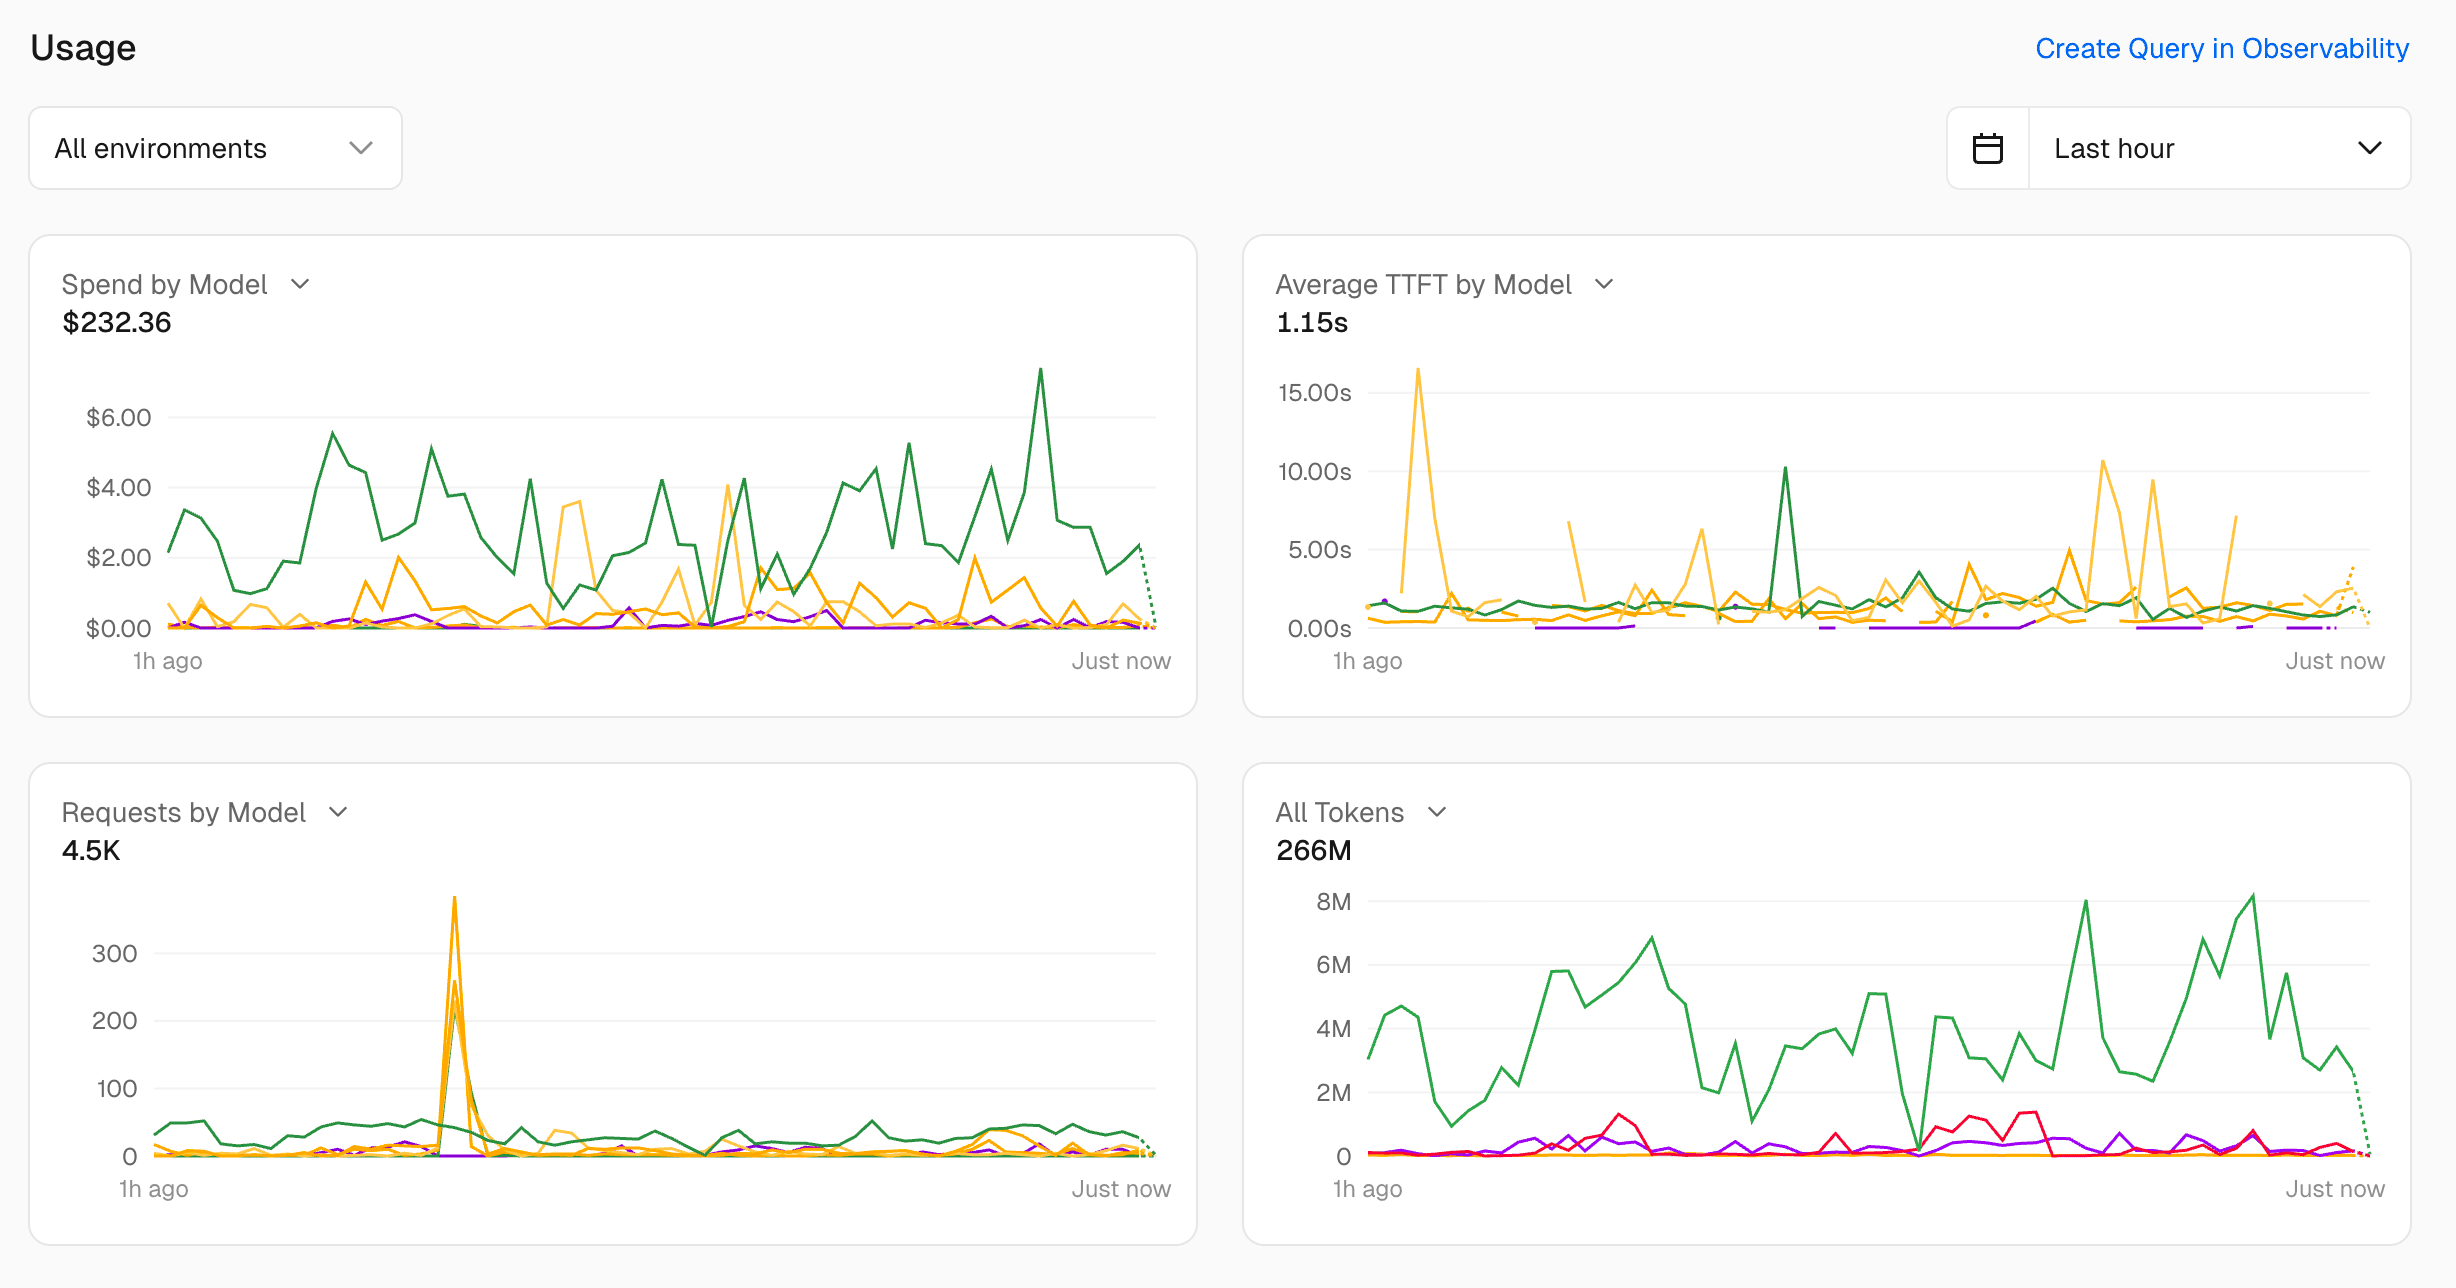Screen dimensions: 2456x1288
Task: Click the orange peak in Requests by Model chart
Action: (x=455, y=900)
